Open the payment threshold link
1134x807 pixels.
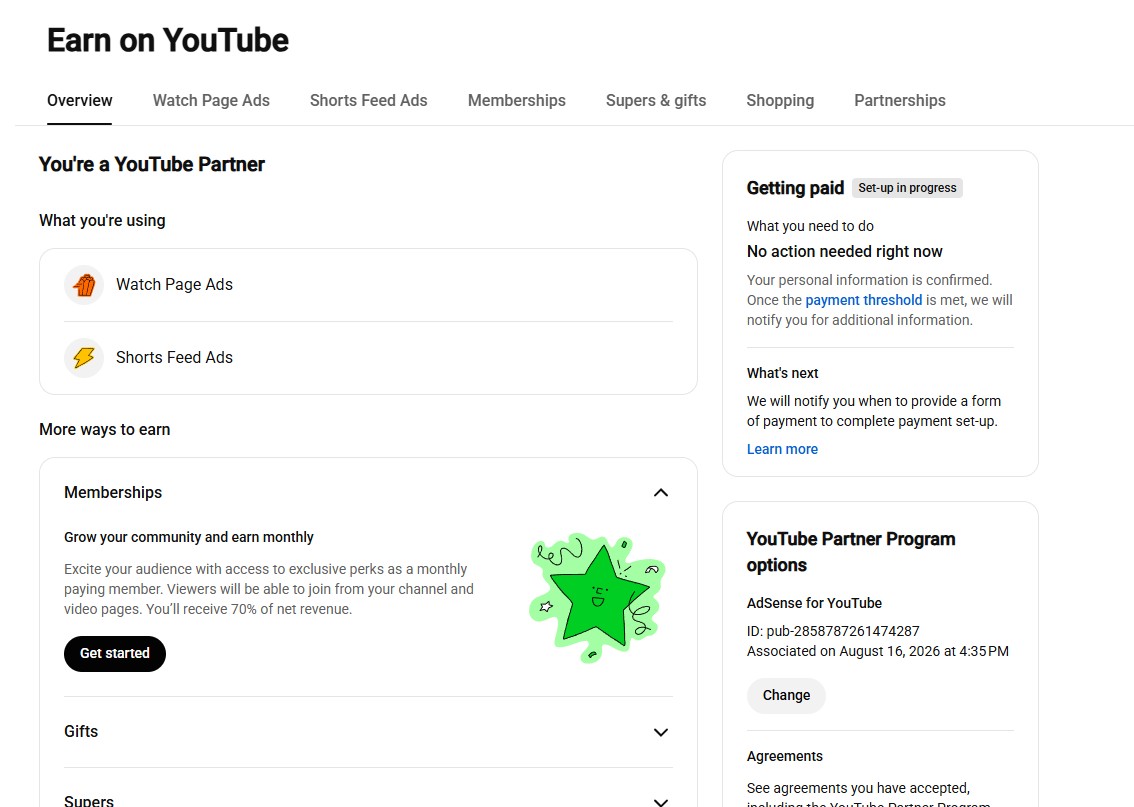pos(864,300)
